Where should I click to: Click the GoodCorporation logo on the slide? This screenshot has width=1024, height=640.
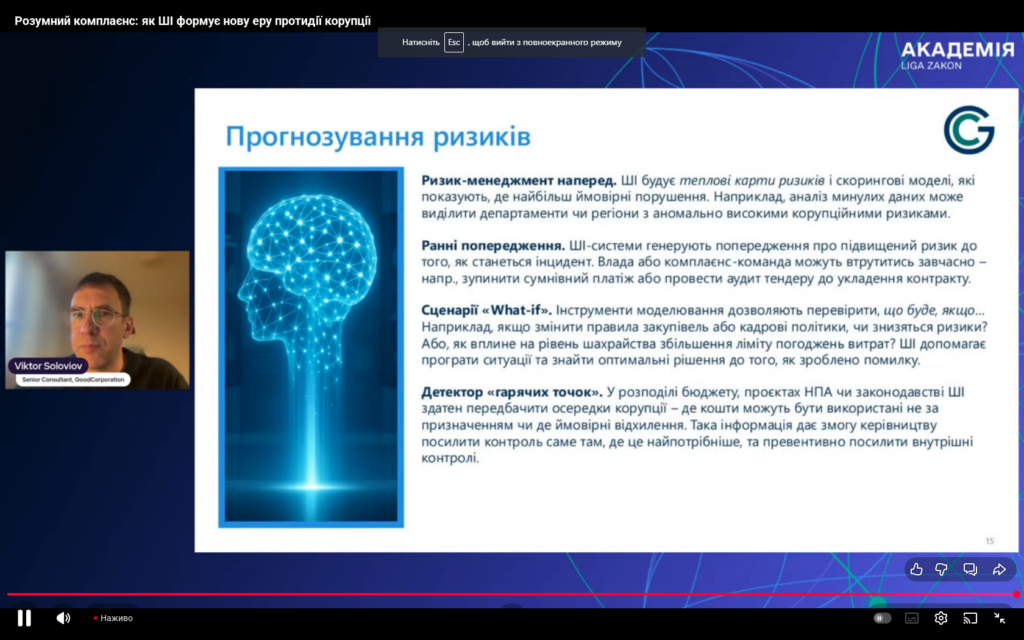[968, 131]
